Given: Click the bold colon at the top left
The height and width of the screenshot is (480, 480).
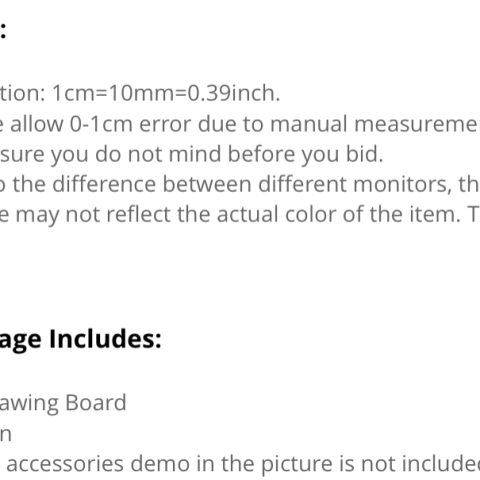Looking at the screenshot, I should tap(3, 31).
